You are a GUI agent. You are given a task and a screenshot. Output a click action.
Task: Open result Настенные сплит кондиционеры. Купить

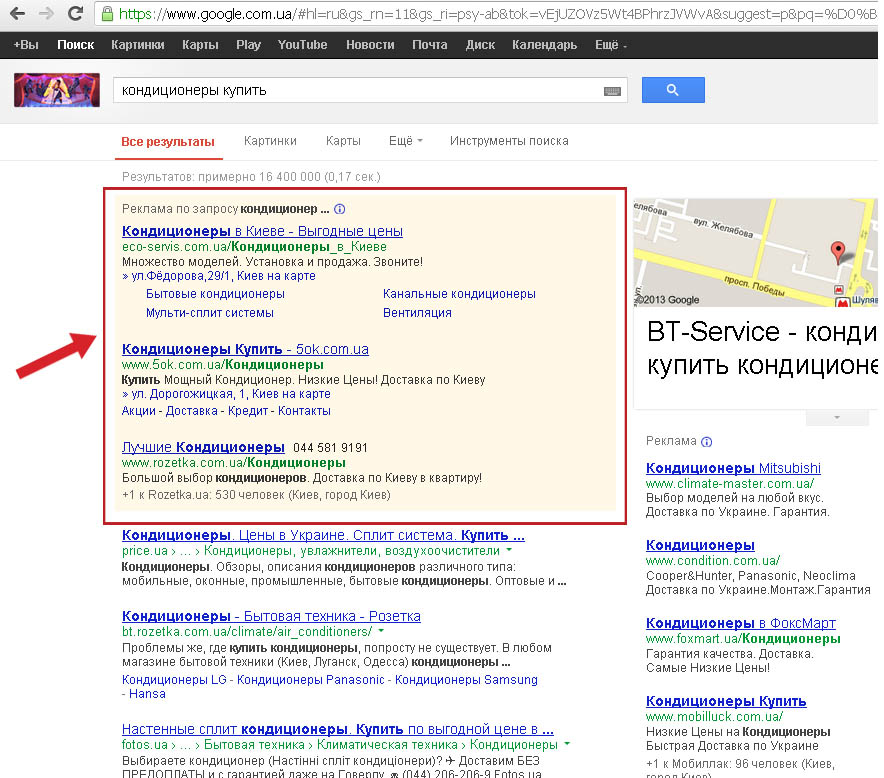click(x=338, y=729)
